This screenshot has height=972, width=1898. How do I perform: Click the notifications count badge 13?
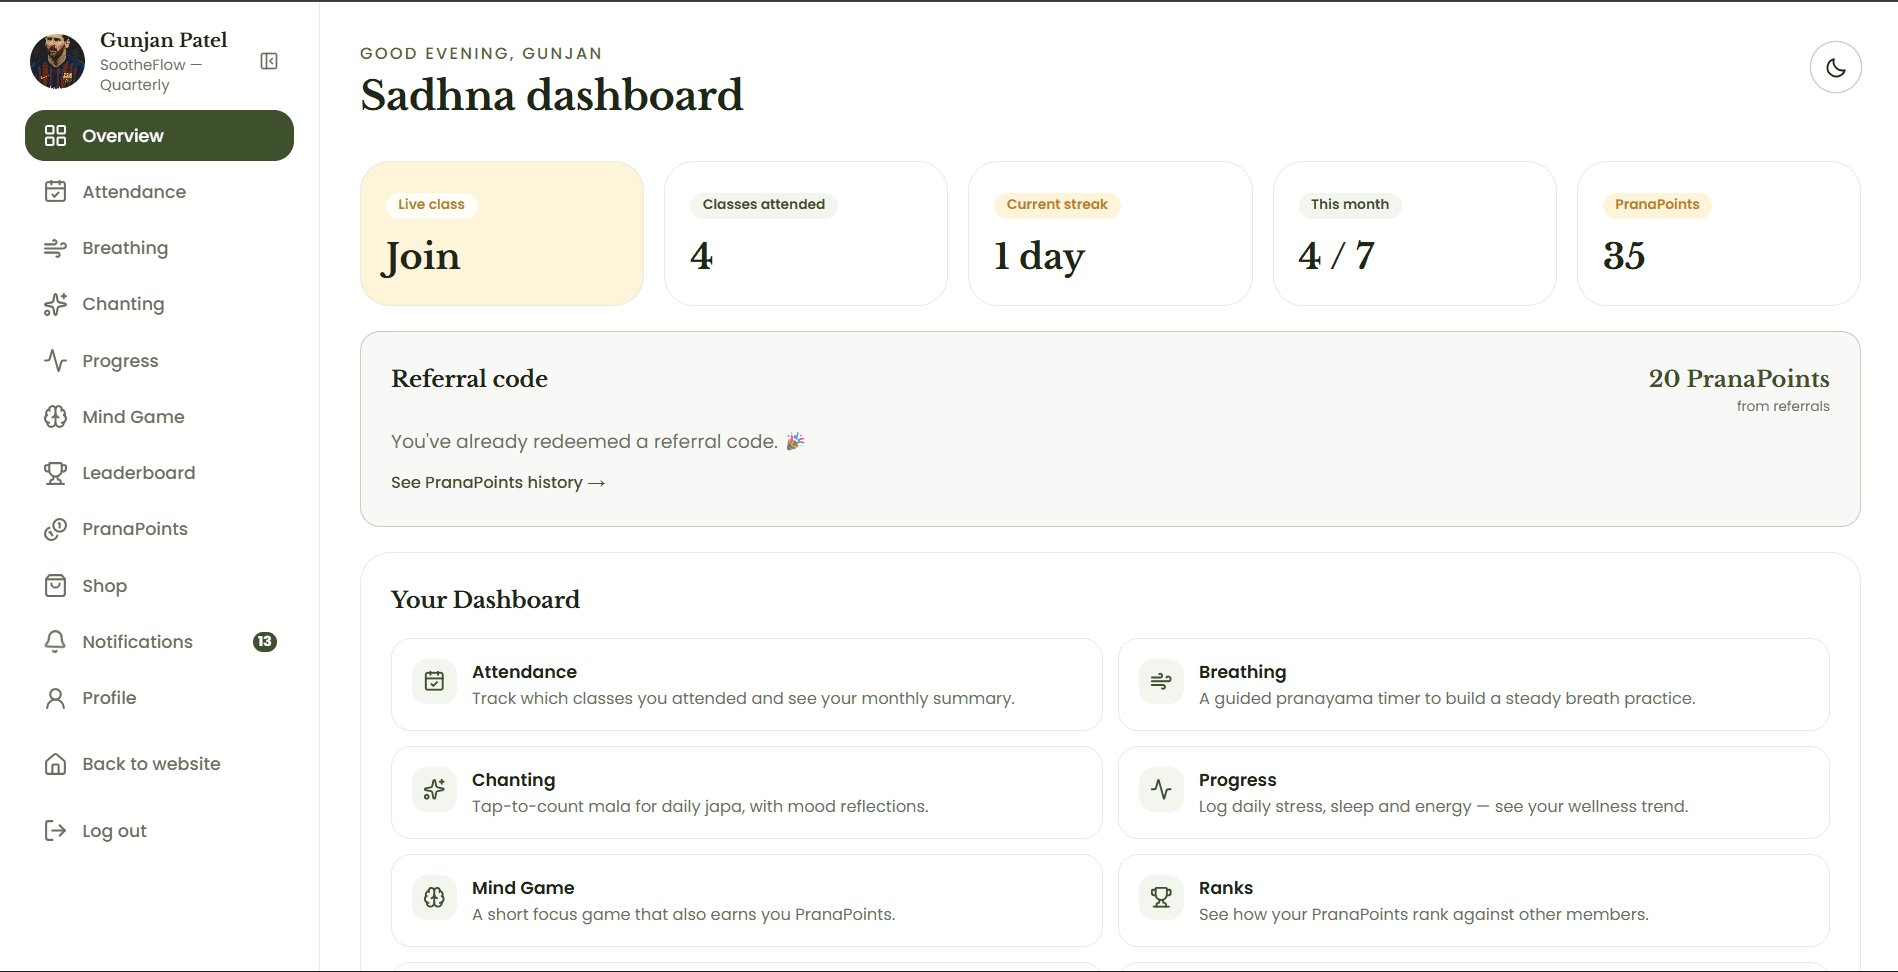pos(265,642)
